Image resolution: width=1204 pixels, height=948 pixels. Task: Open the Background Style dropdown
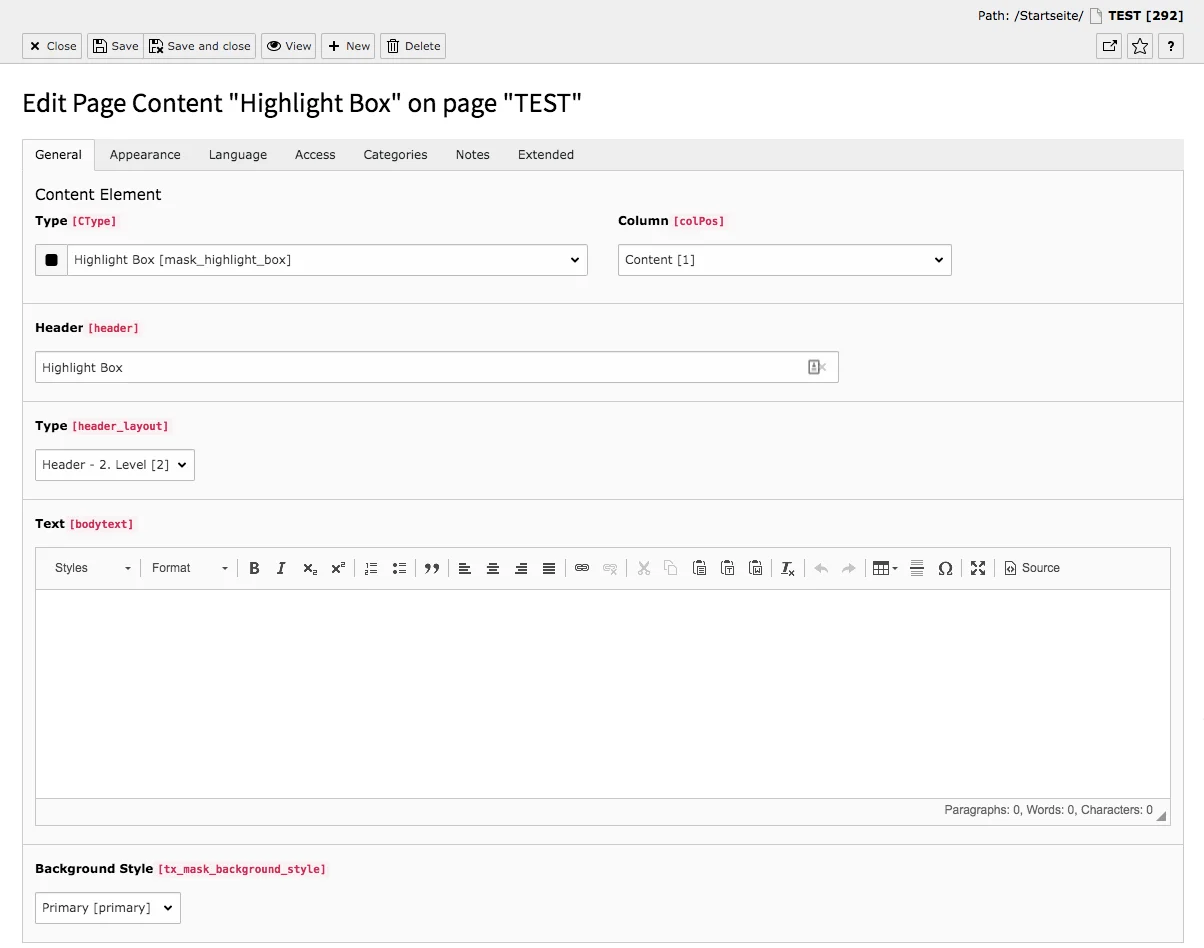click(106, 907)
